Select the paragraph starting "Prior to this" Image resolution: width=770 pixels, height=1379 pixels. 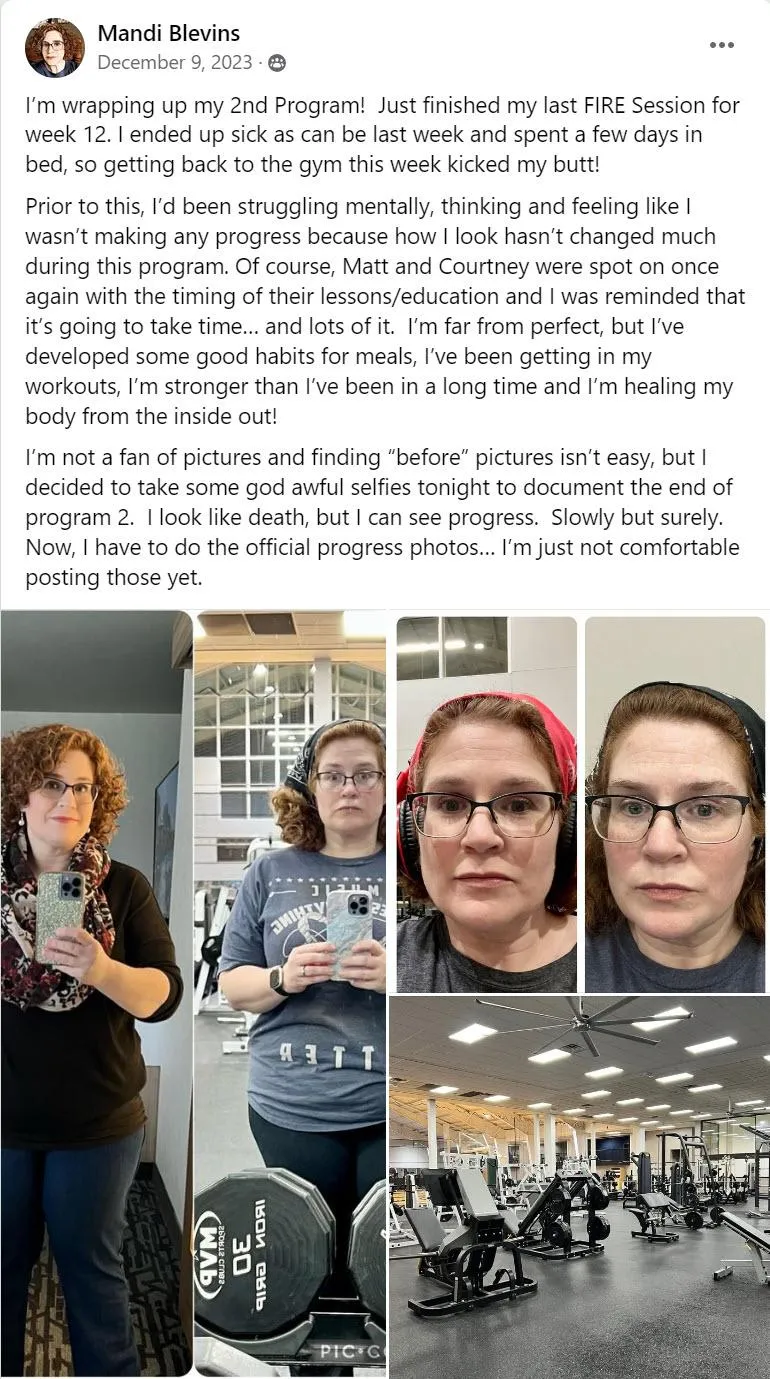coord(385,312)
